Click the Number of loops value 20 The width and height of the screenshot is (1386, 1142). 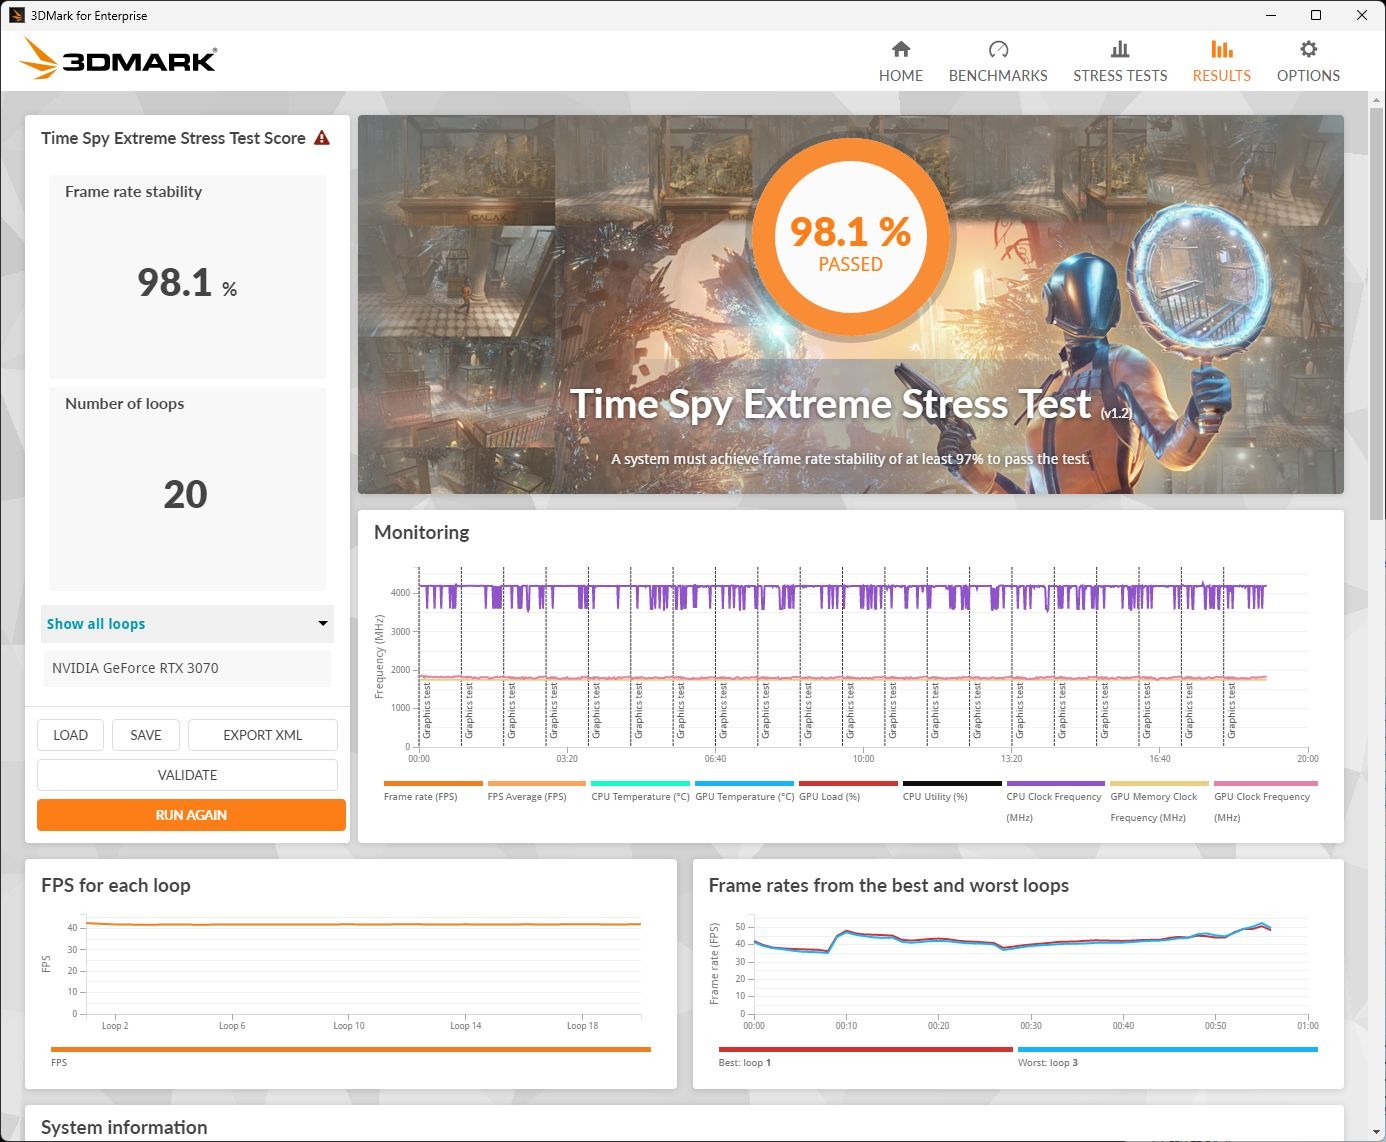(186, 495)
